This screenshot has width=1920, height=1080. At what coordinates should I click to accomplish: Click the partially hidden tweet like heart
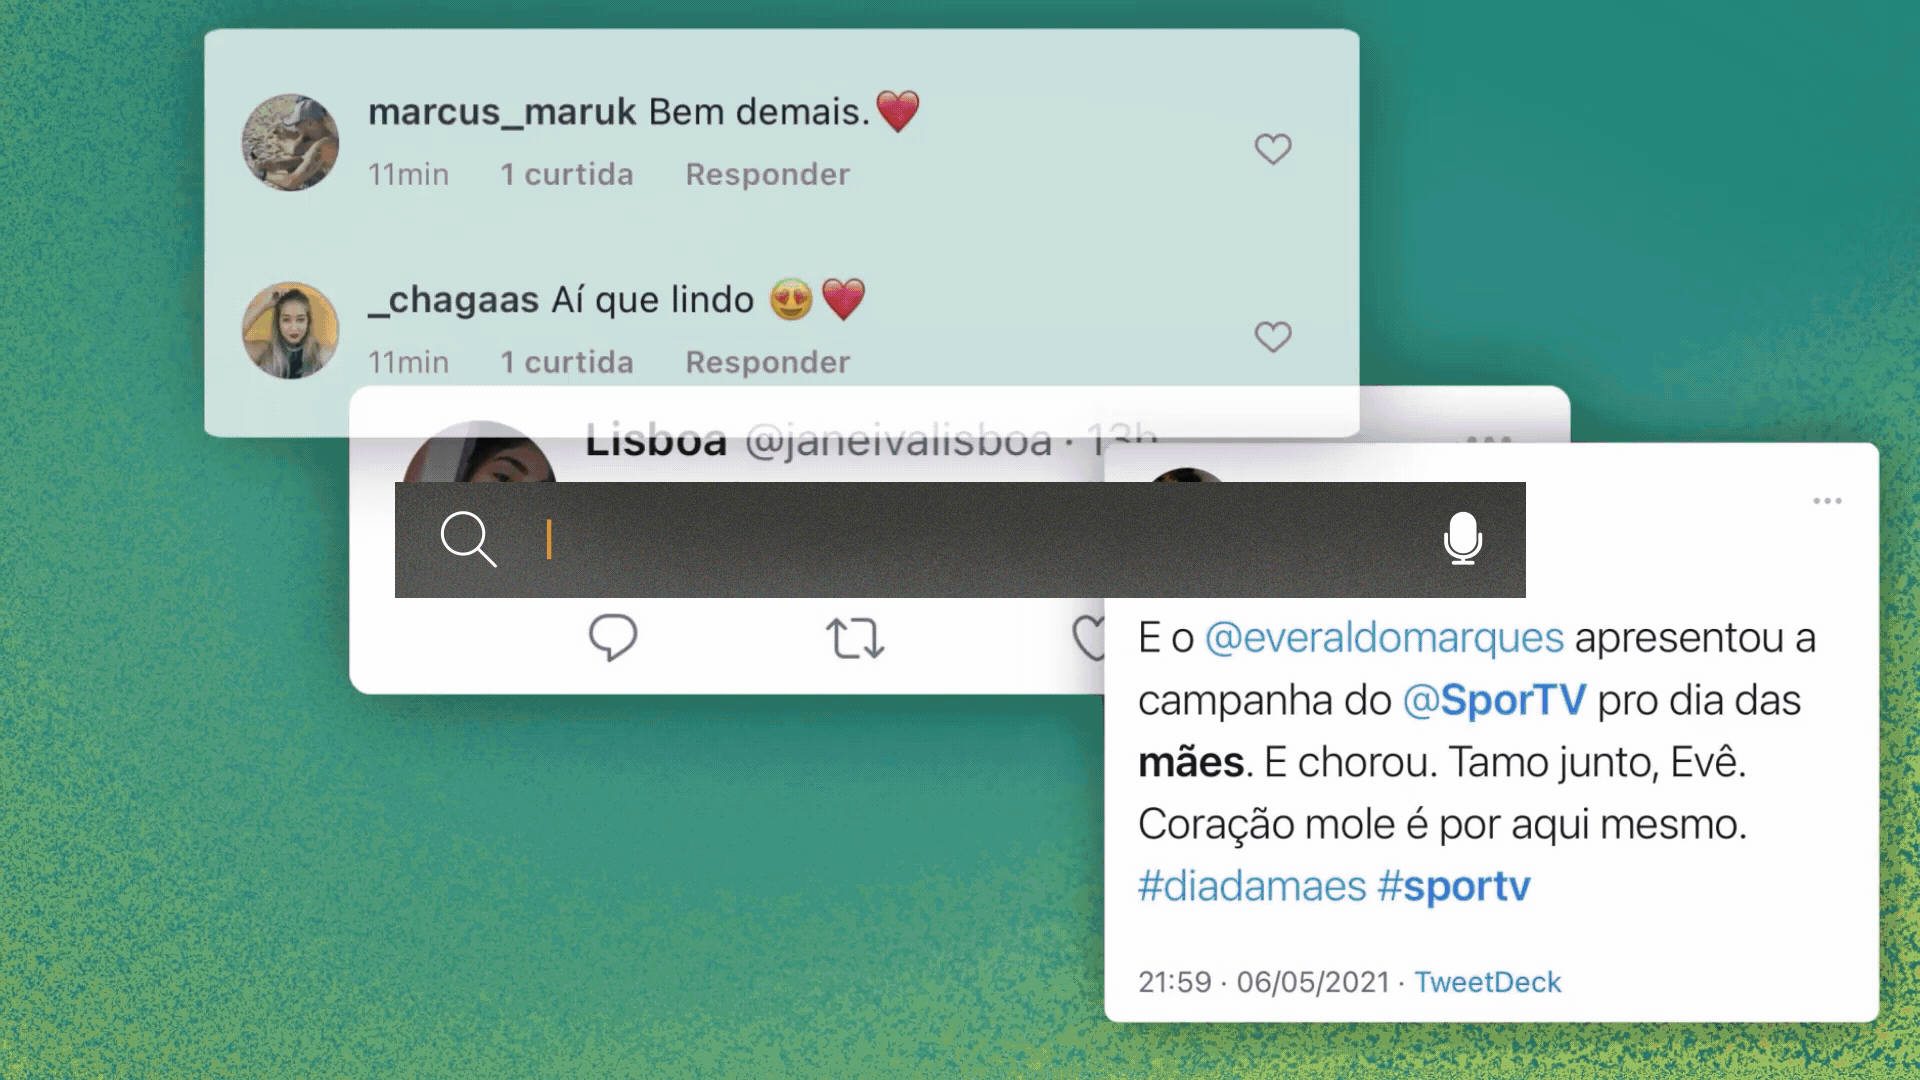point(1088,638)
